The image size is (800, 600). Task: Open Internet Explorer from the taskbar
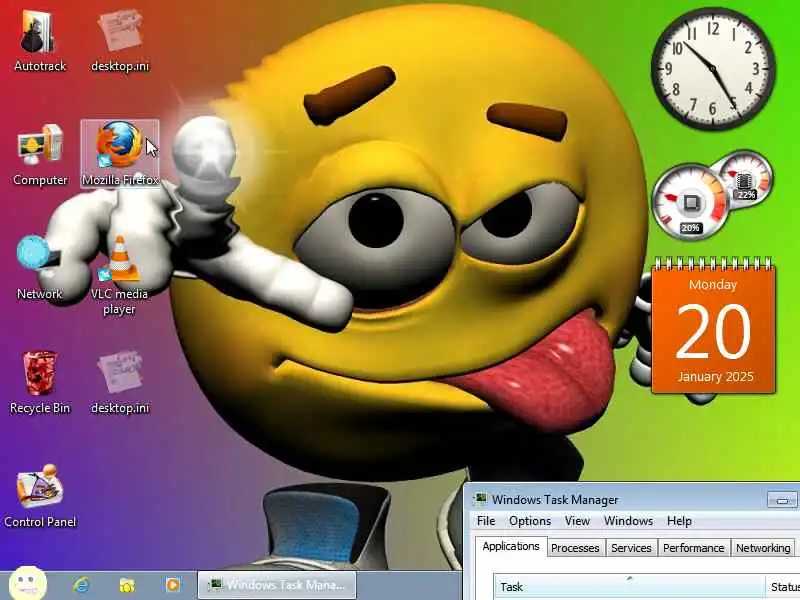click(81, 585)
